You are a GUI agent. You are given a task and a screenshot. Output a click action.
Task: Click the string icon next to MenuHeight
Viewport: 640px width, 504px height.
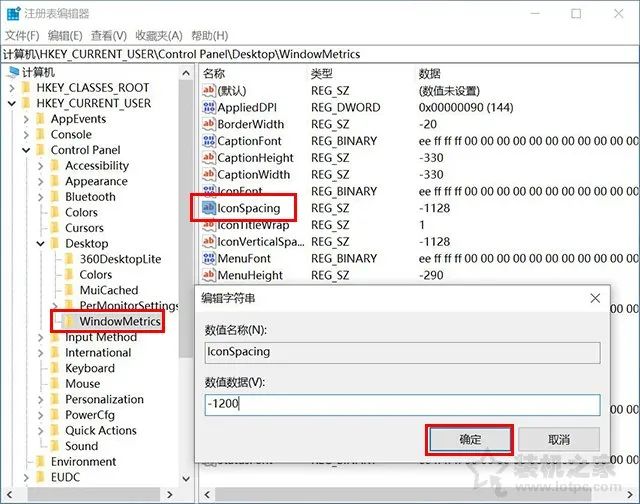209,275
